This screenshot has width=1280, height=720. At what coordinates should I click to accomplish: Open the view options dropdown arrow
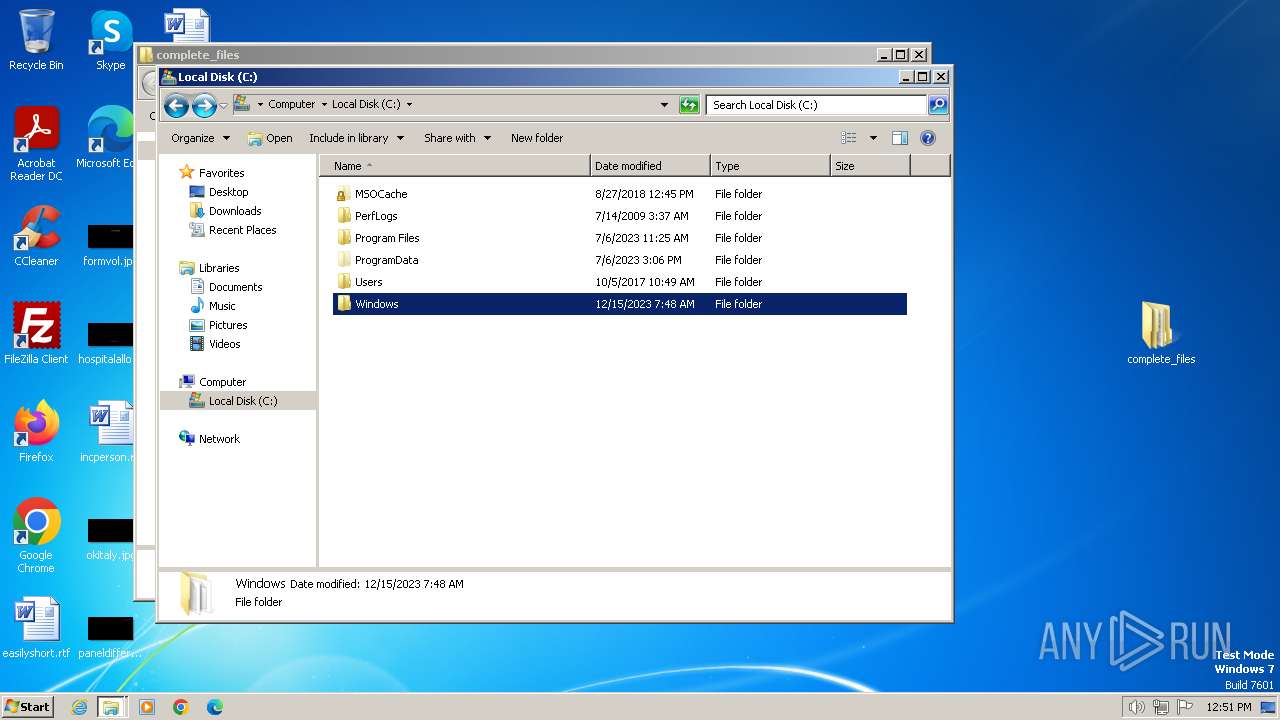pyautogui.click(x=873, y=138)
